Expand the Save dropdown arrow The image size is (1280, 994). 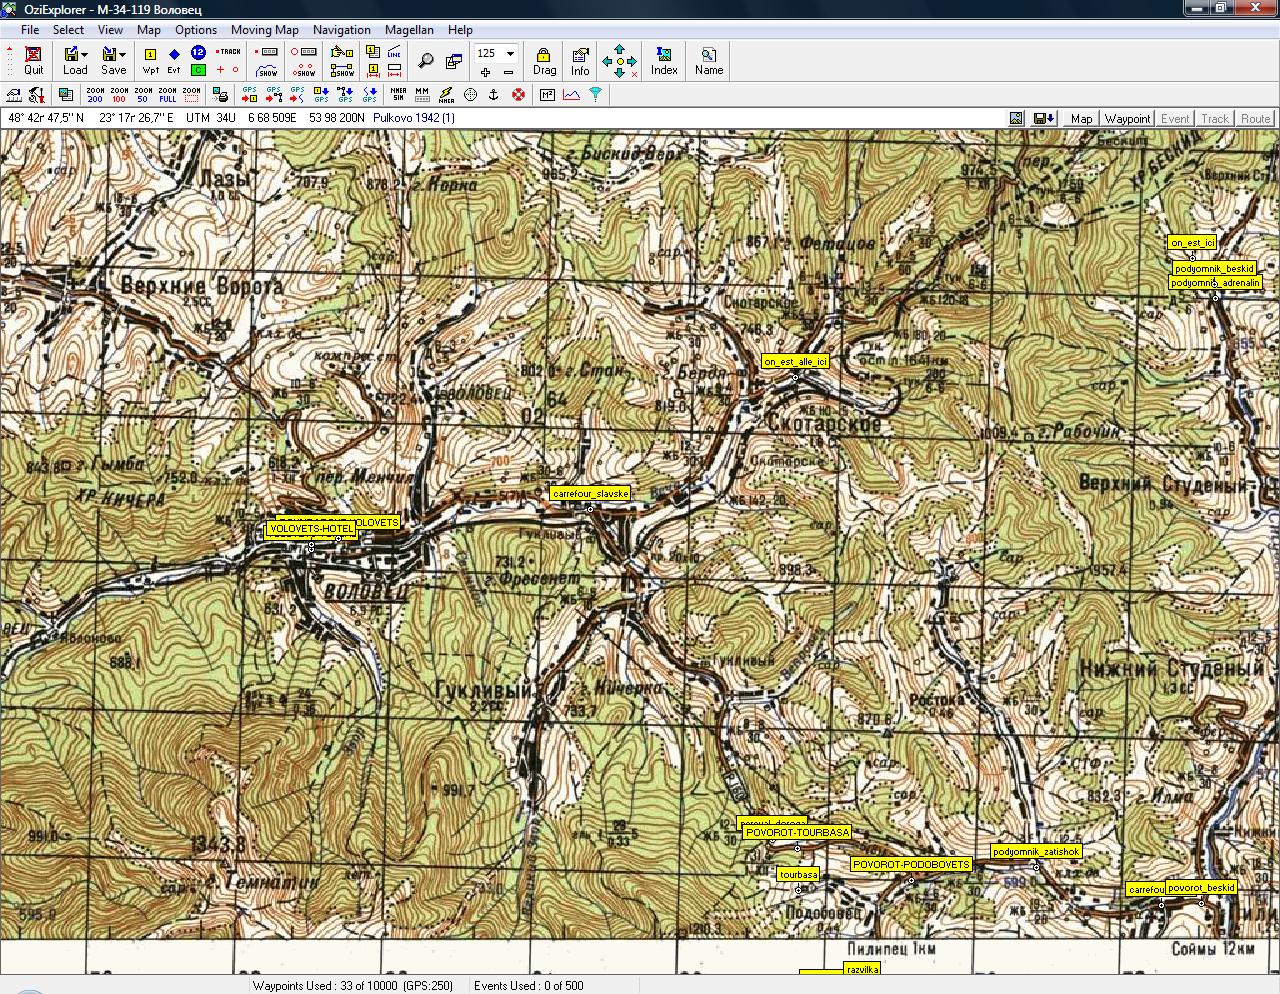click(x=123, y=55)
